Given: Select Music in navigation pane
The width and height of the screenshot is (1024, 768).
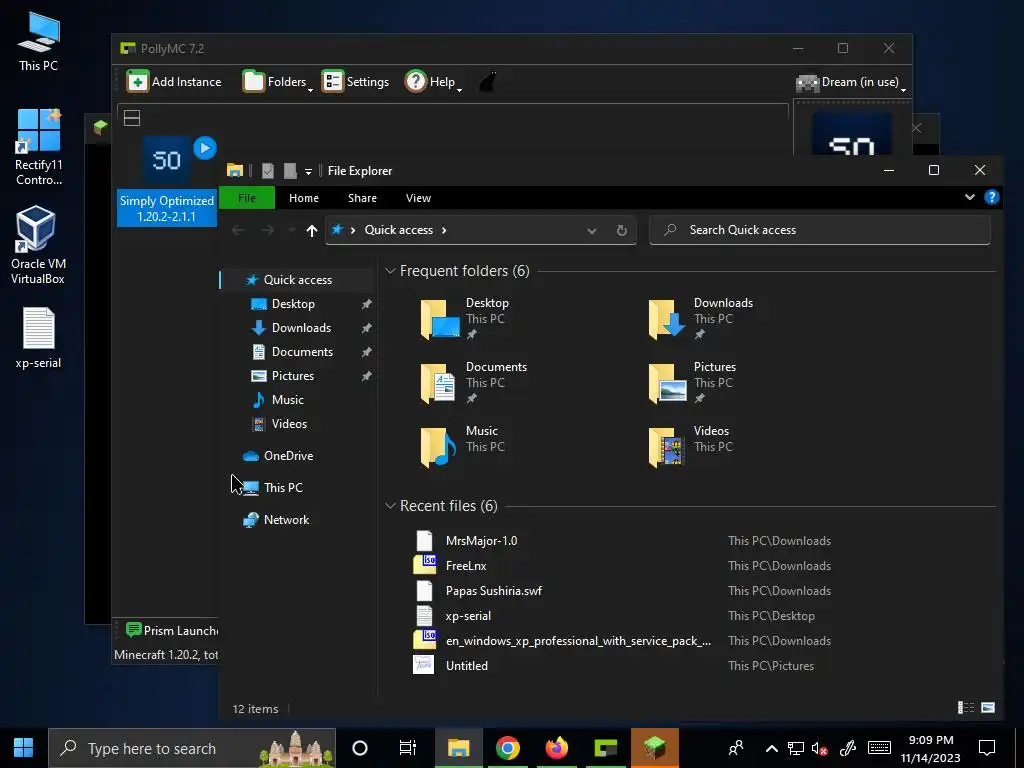Looking at the screenshot, I should point(287,400).
